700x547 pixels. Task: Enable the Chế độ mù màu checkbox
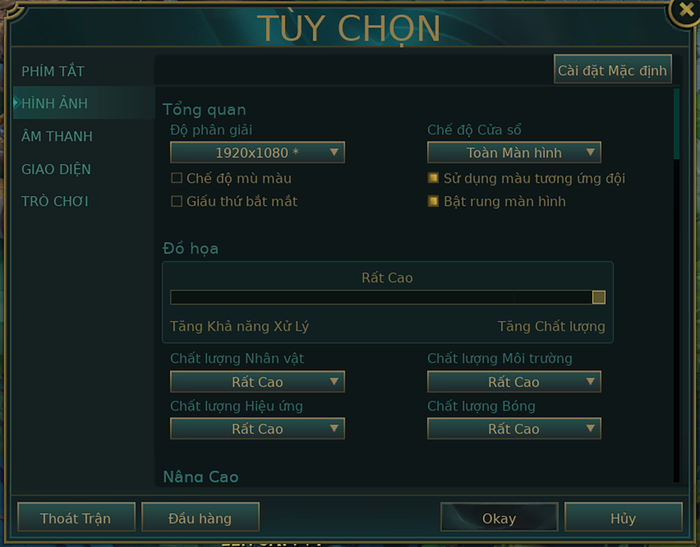point(177,178)
